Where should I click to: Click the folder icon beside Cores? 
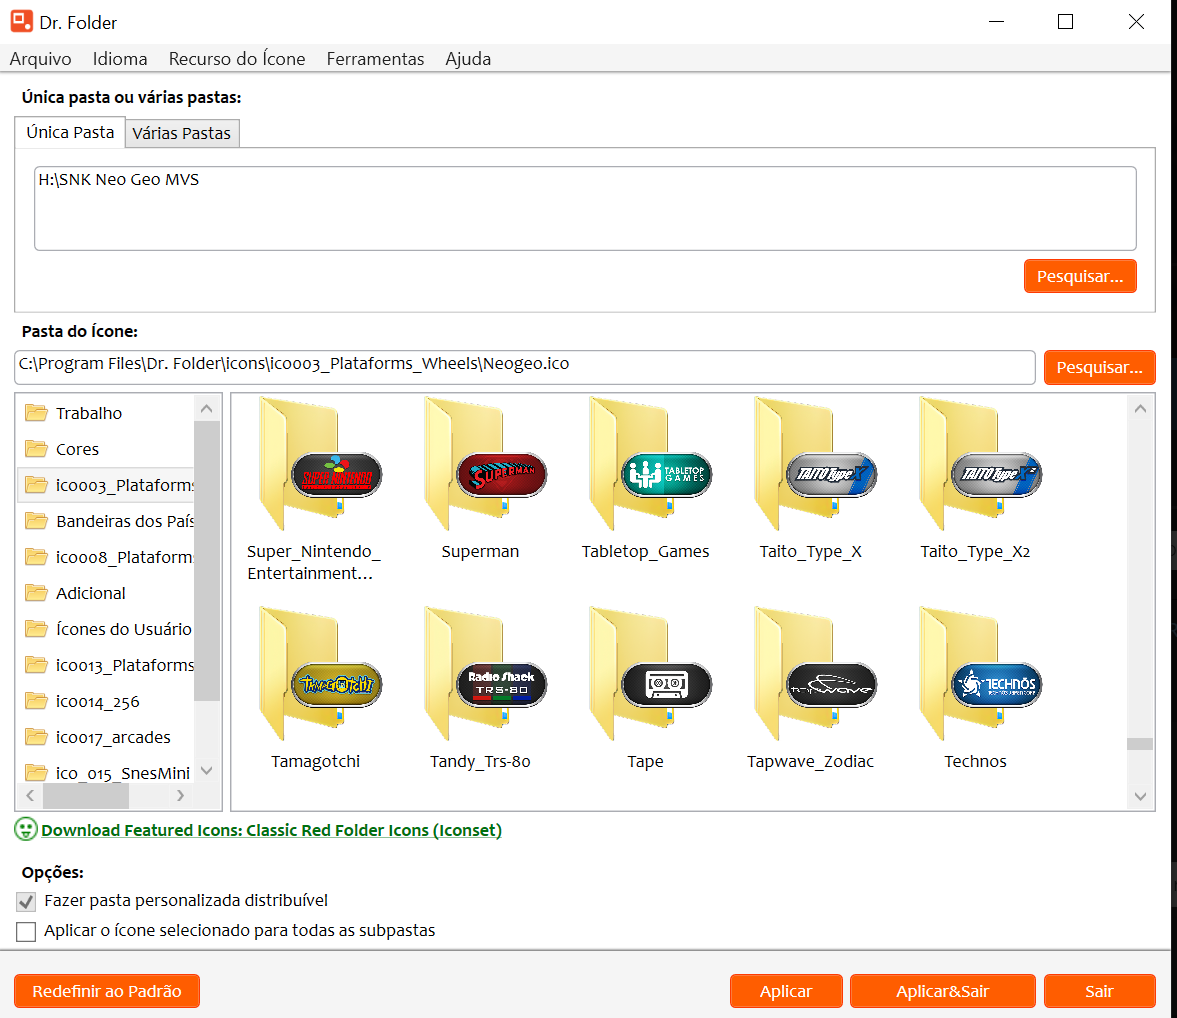click(36, 449)
